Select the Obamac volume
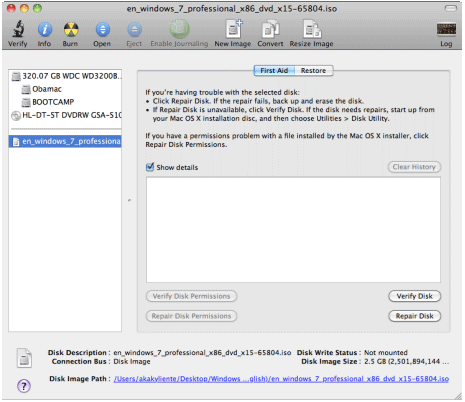The image size is (465, 402). pos(65,89)
